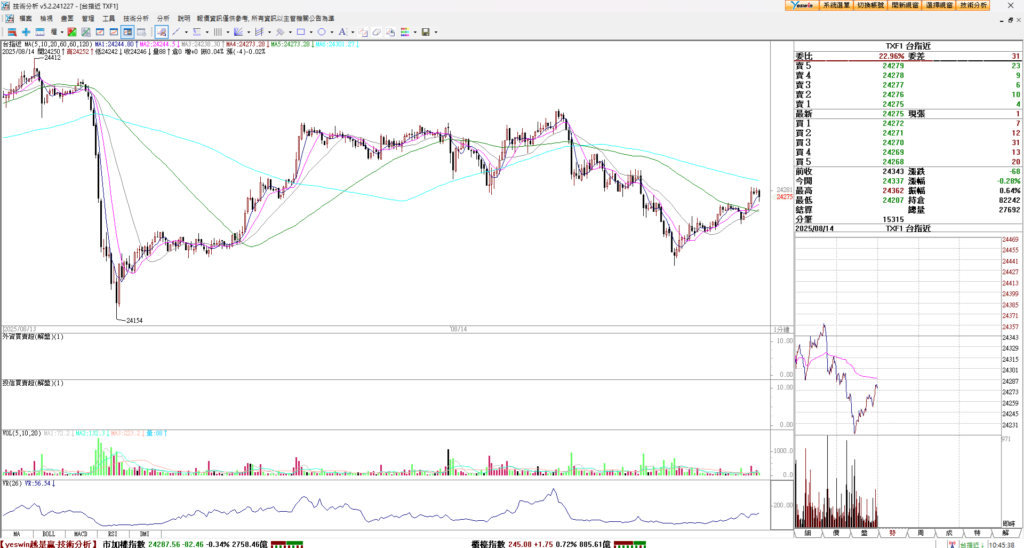1024x548 pixels.
Task: Toggle the highlighted chart window layout icon
Action: [127, 32]
